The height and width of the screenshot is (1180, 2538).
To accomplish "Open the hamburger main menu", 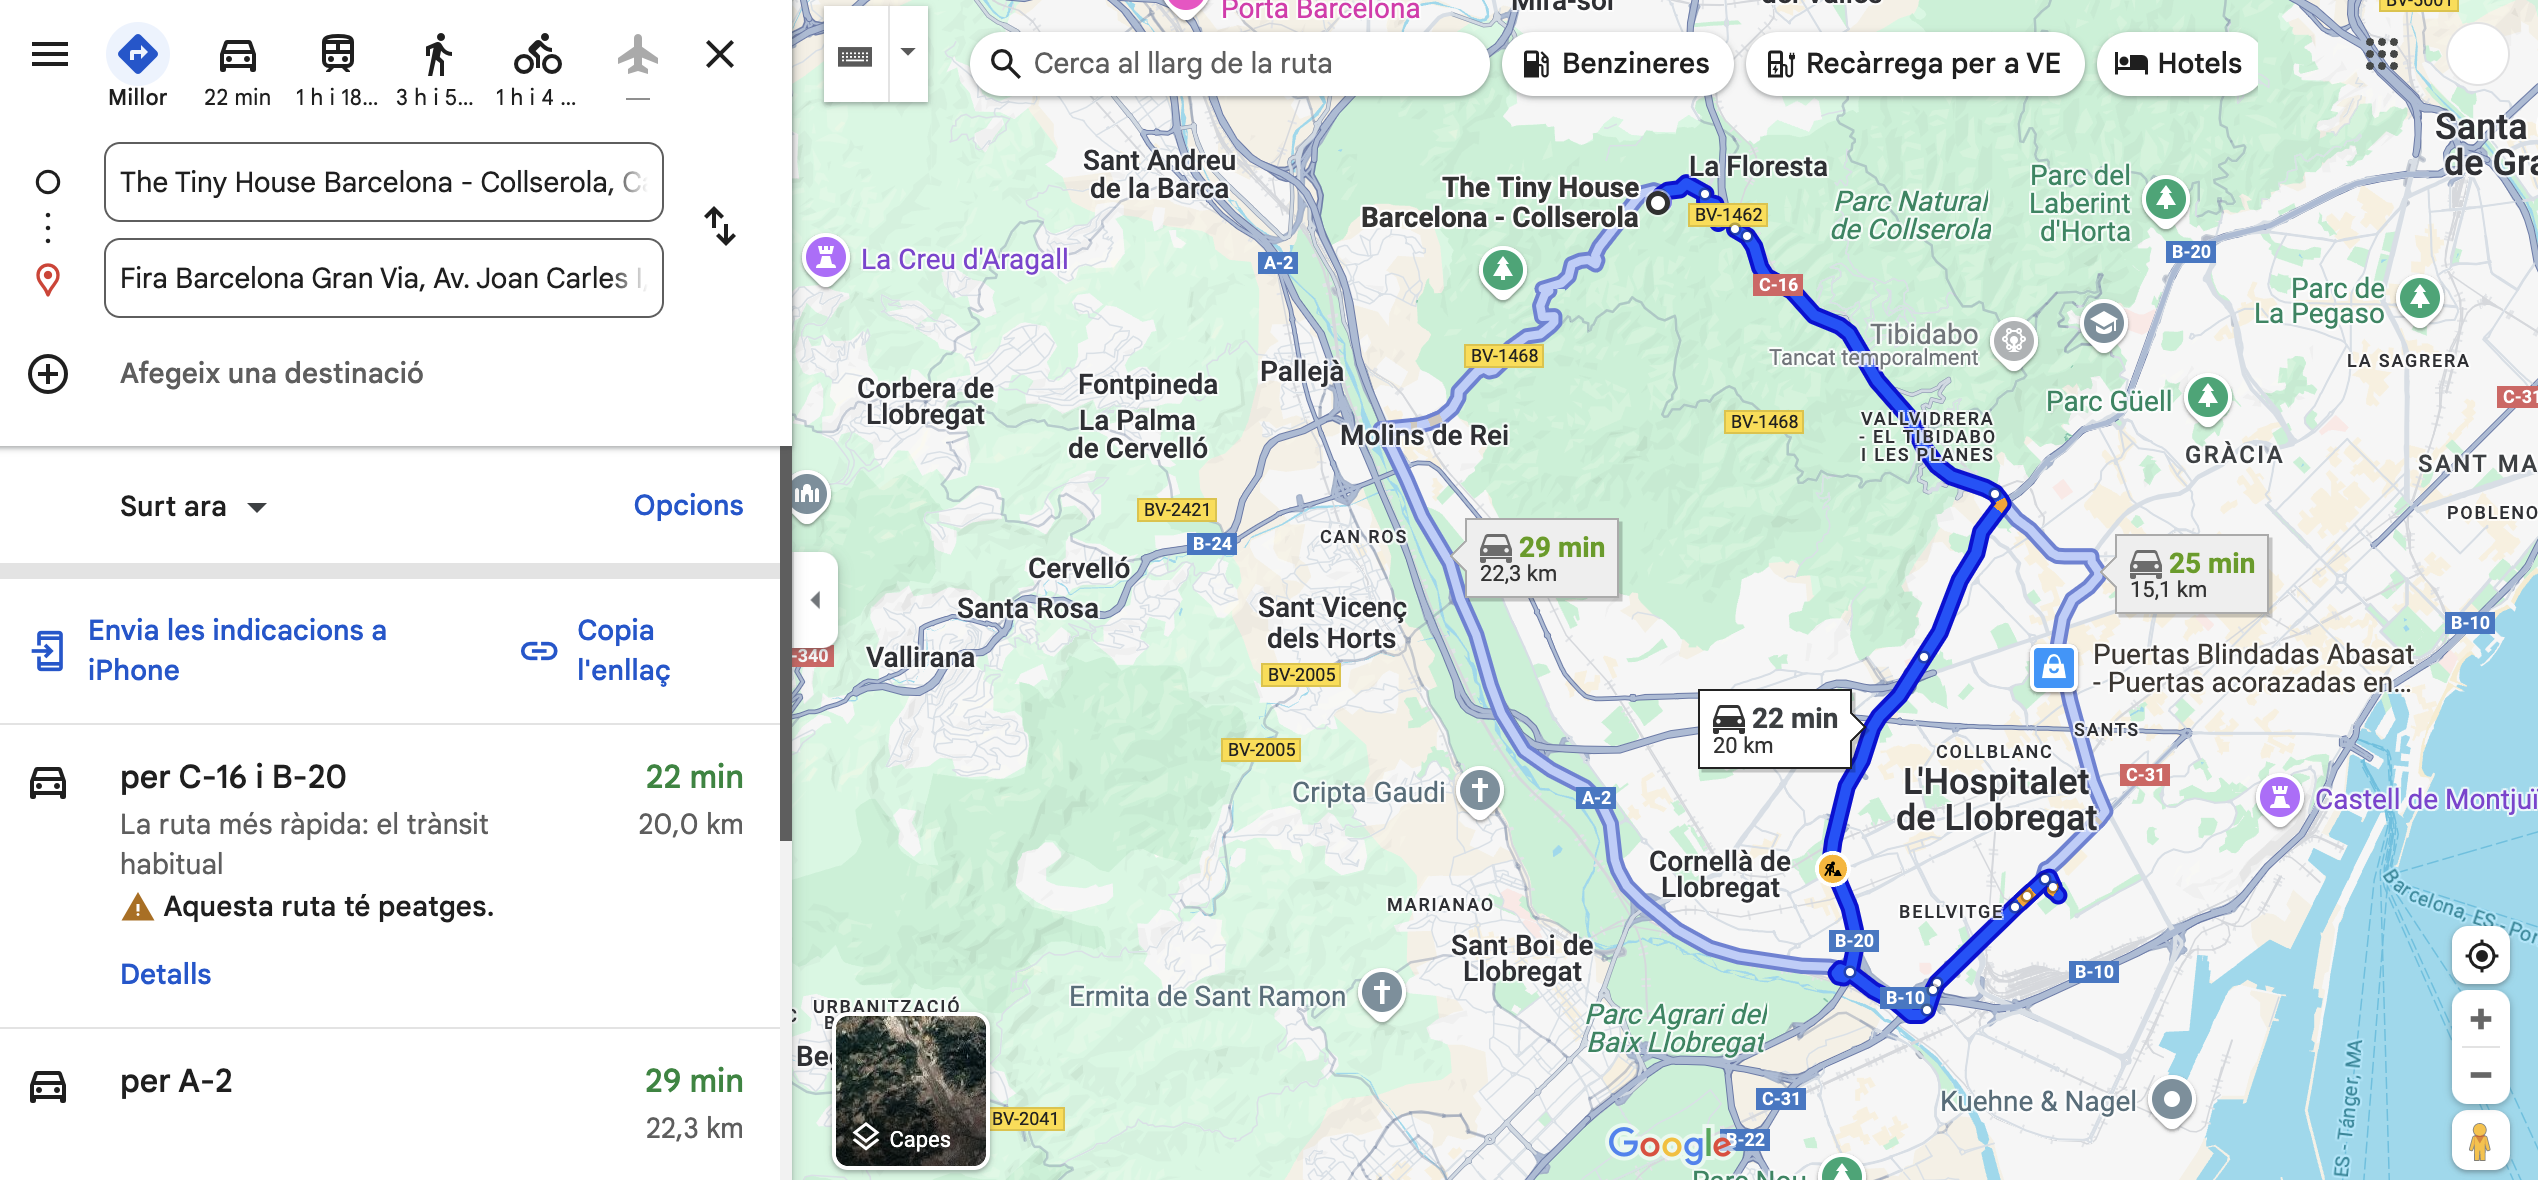I will point(50,54).
